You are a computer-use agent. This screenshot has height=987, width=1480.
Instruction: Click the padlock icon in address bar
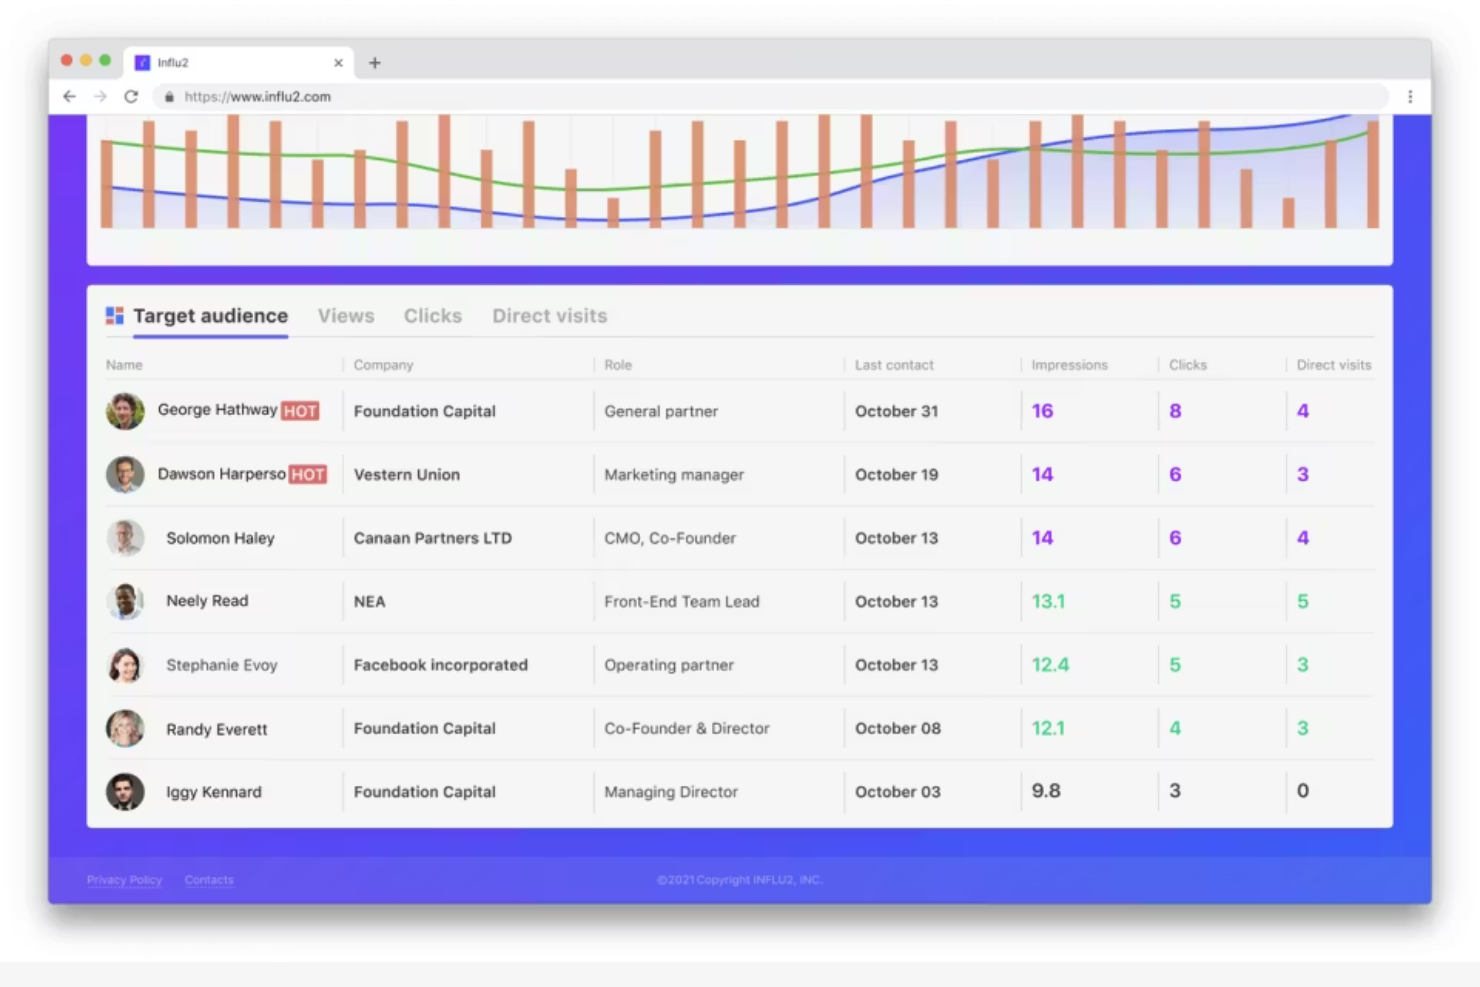(168, 96)
